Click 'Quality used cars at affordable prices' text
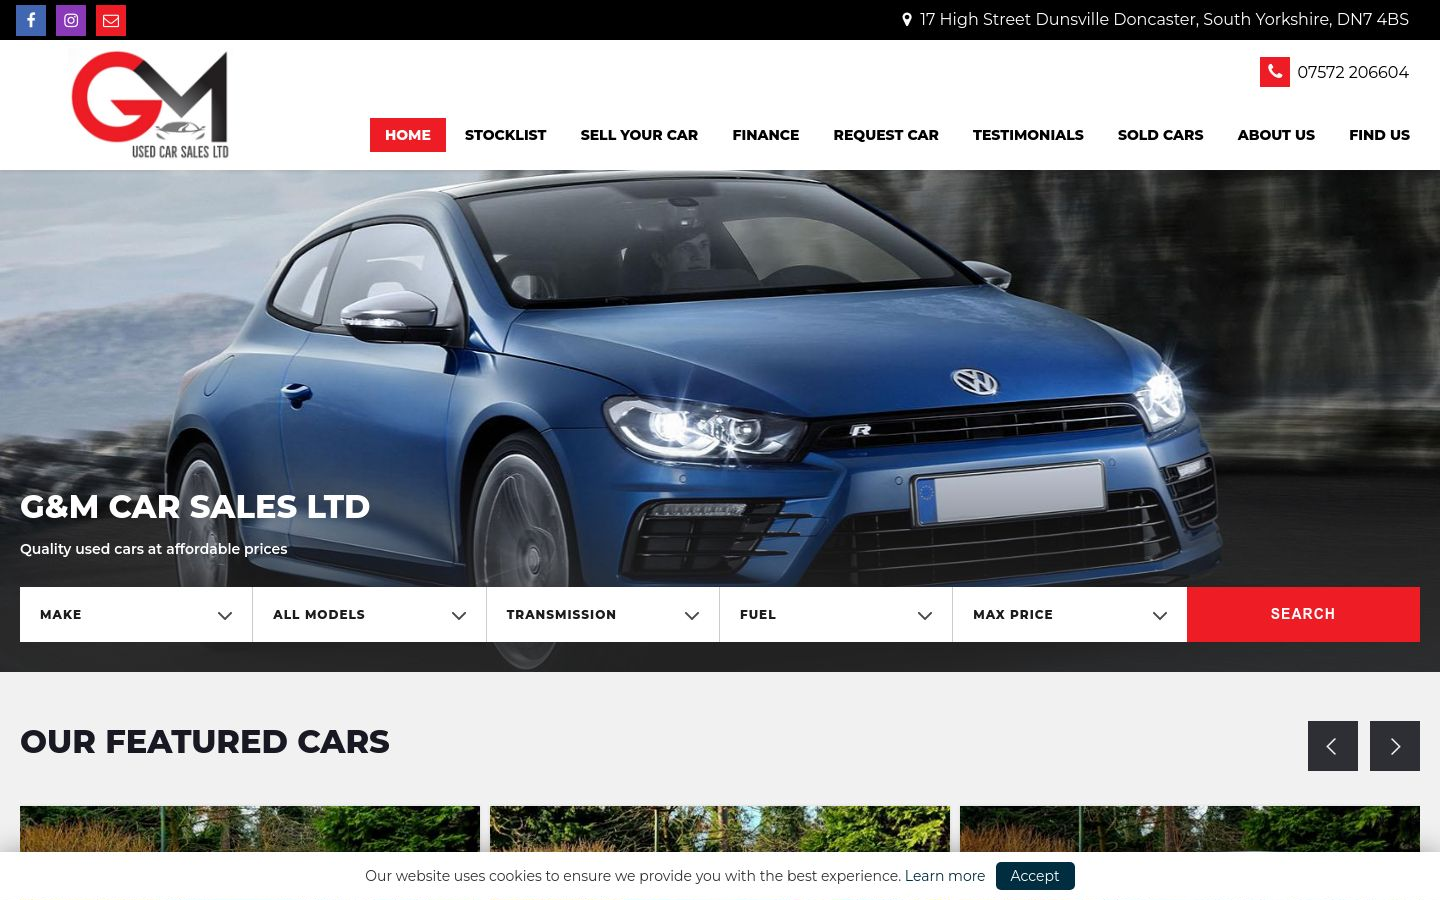The width and height of the screenshot is (1440, 900). (154, 549)
